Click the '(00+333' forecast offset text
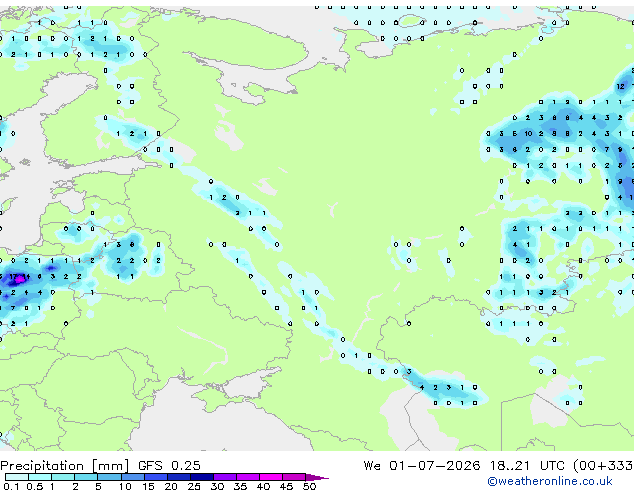 coord(603,466)
